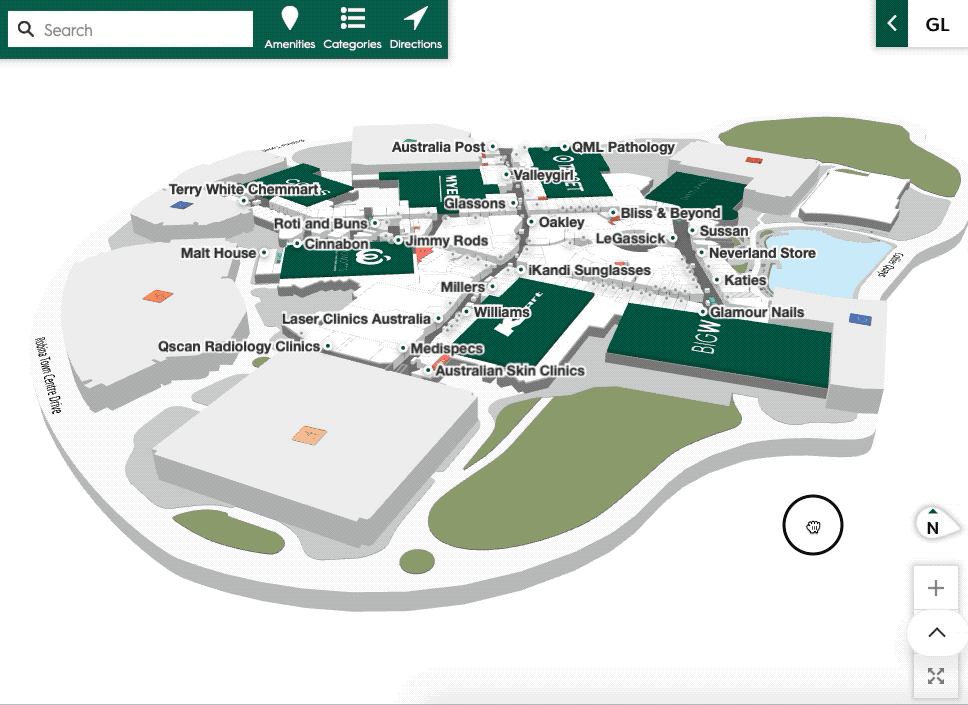This screenshot has width=968, height=705.
Task: Select the Qscan Radiology Clinics label
Action: [x=239, y=346]
